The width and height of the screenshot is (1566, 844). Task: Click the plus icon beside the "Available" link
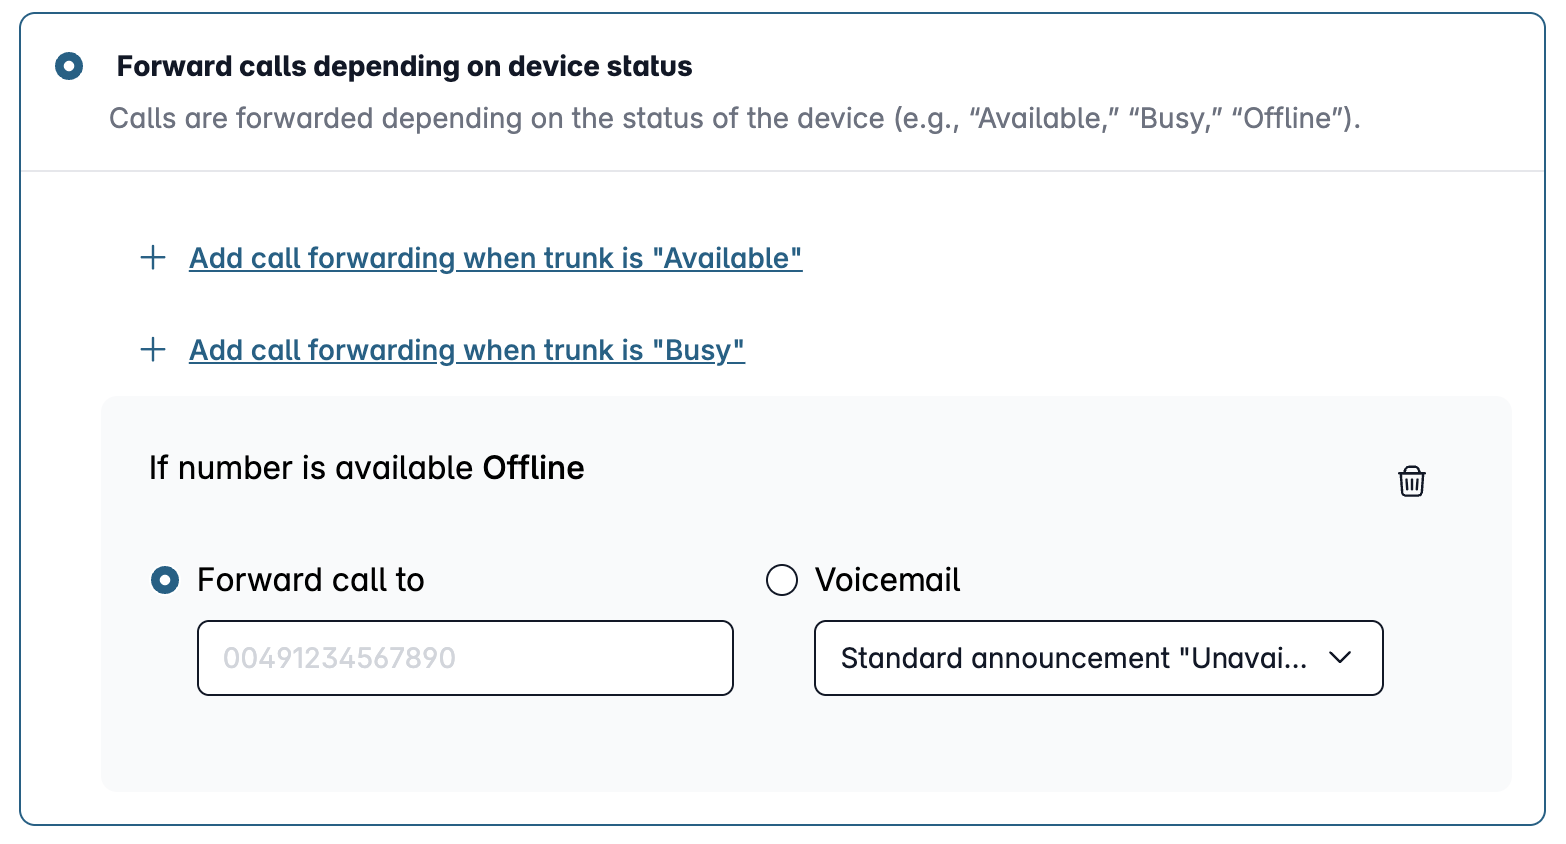pyautogui.click(x=153, y=257)
